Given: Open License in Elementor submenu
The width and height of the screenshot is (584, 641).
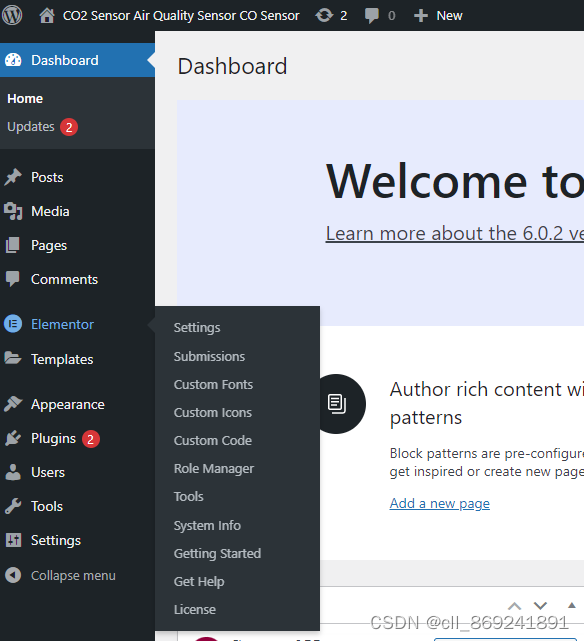Looking at the screenshot, I should click(195, 610).
